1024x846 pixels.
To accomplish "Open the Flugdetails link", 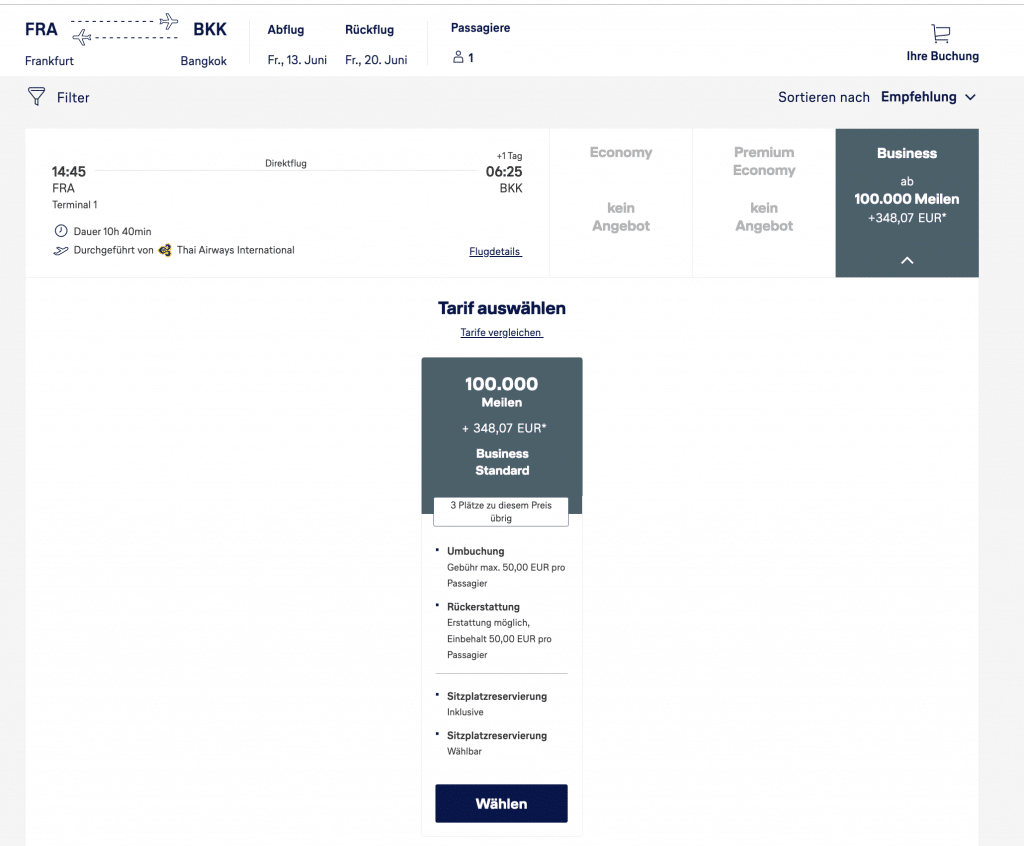I will pos(495,252).
